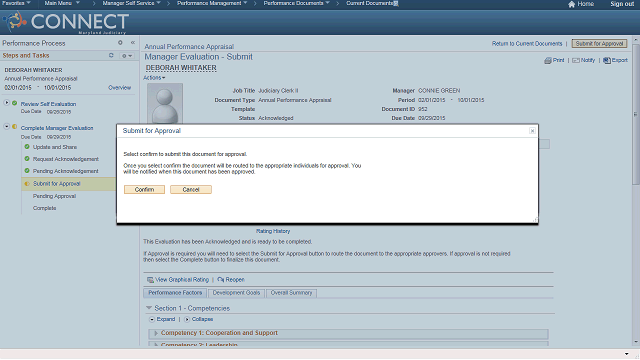
Task: Click the green check by Request Acknowledgement
Action: pyautogui.click(x=27, y=158)
